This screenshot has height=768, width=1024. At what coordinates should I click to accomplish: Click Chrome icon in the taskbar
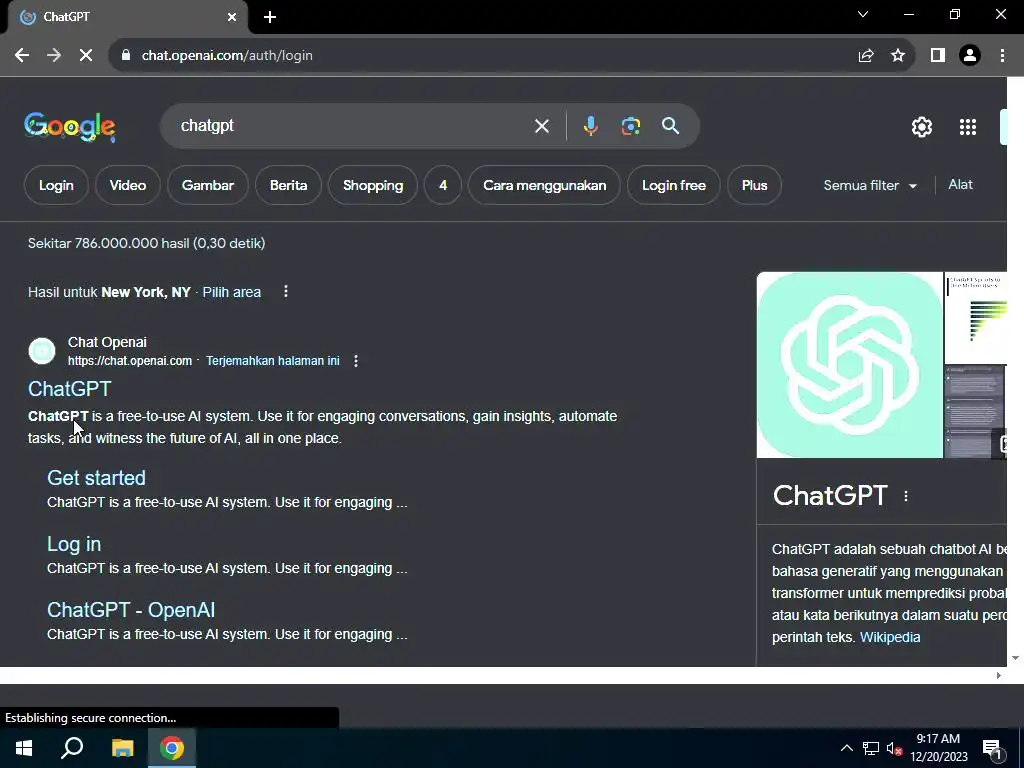(172, 748)
